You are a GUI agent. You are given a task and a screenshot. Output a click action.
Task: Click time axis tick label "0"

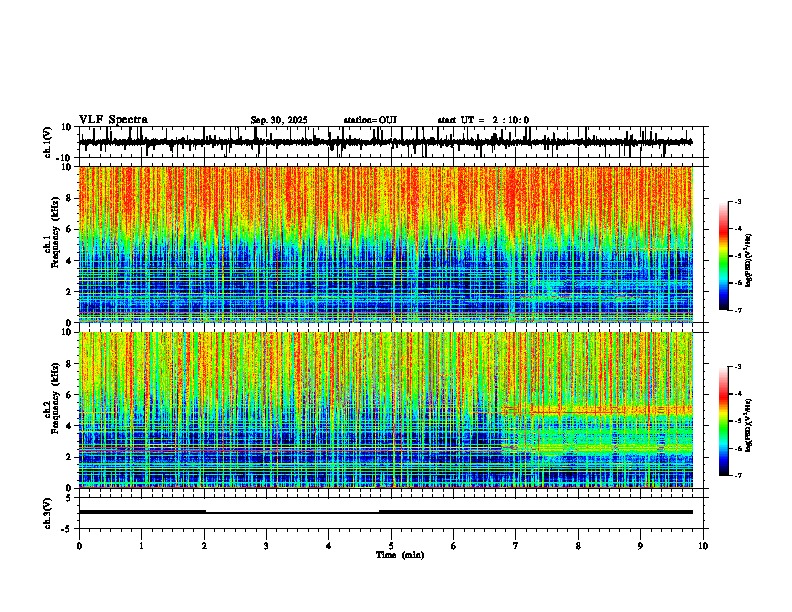79,546
